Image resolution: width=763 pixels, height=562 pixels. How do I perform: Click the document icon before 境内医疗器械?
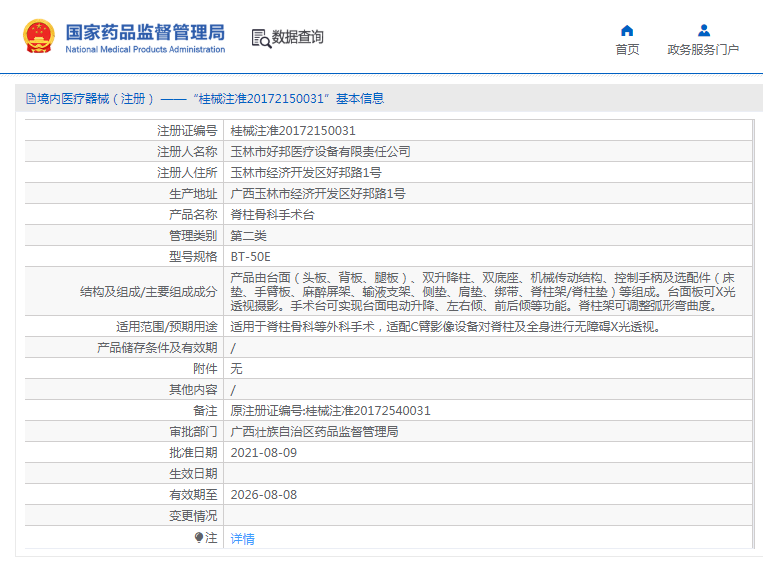[31, 99]
